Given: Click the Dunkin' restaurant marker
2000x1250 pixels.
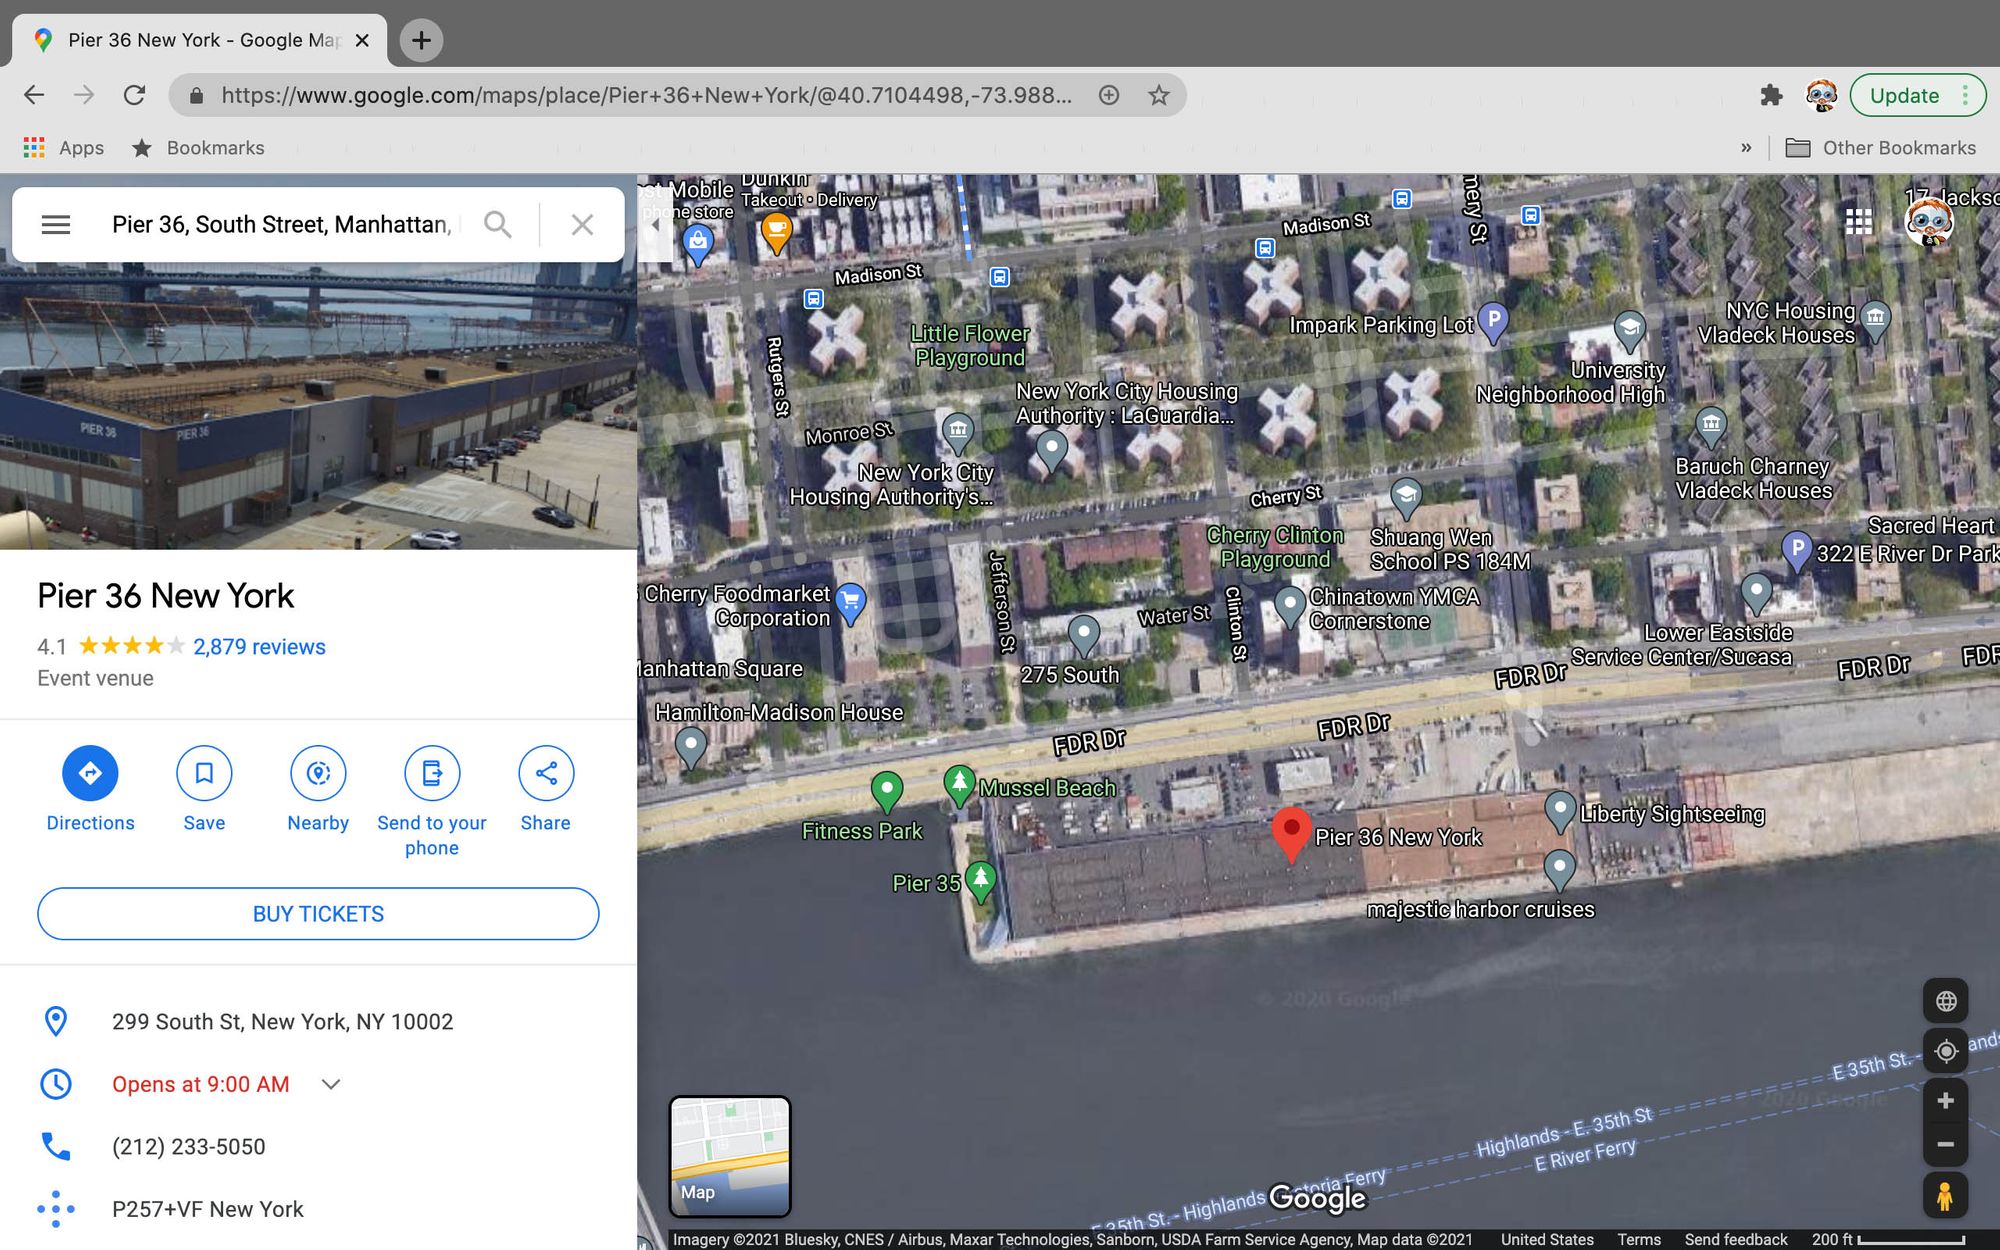Looking at the screenshot, I should click(776, 233).
